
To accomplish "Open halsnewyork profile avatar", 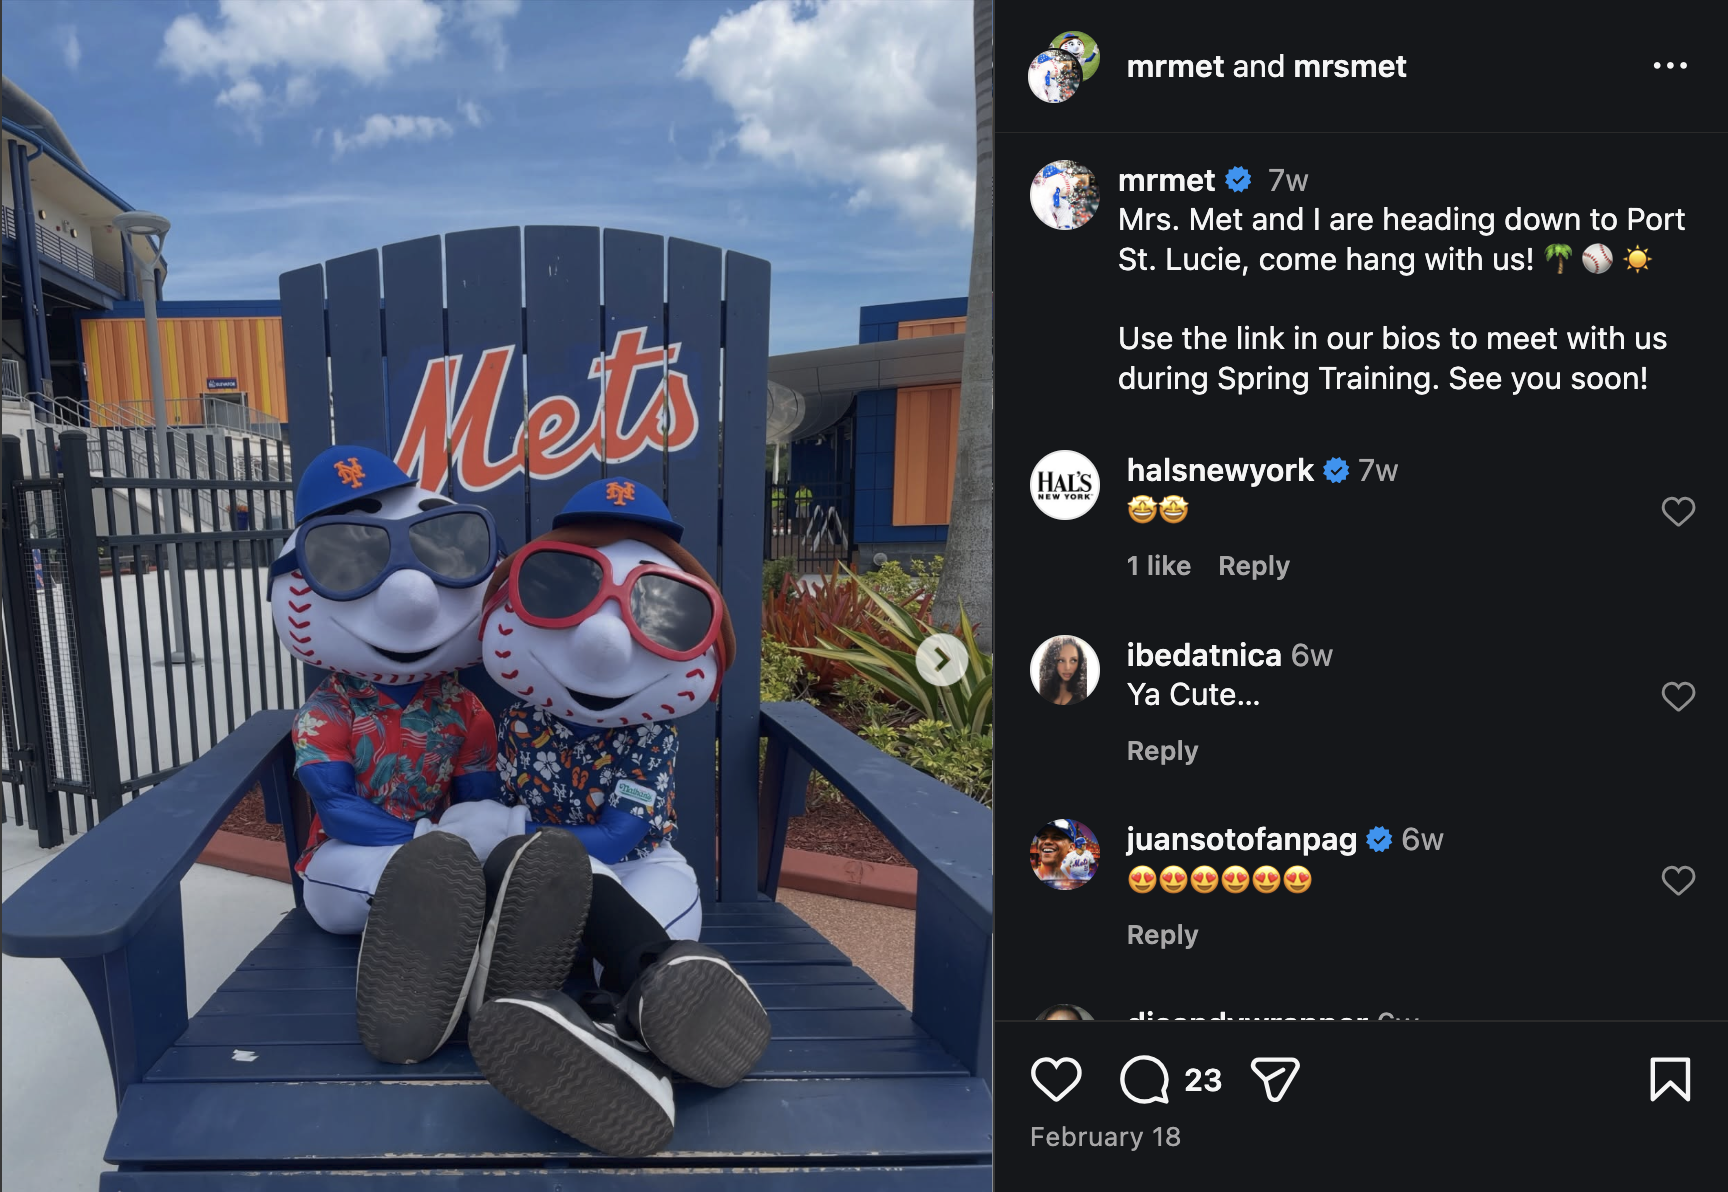I will pos(1065,485).
